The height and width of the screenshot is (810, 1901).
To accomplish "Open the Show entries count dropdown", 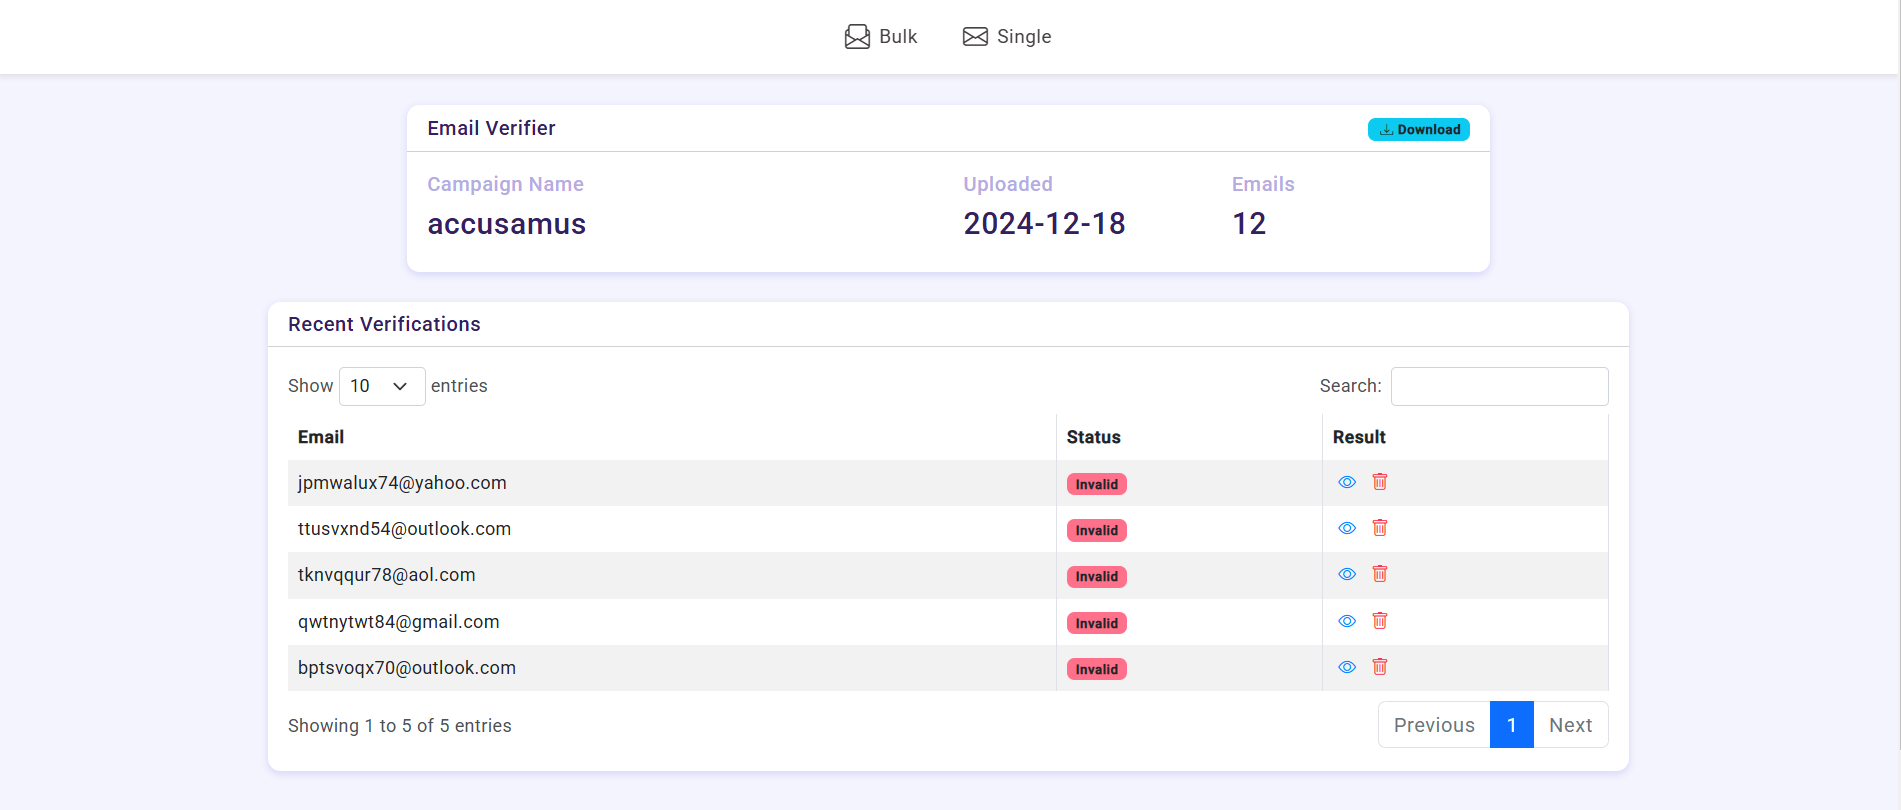I will (x=381, y=386).
